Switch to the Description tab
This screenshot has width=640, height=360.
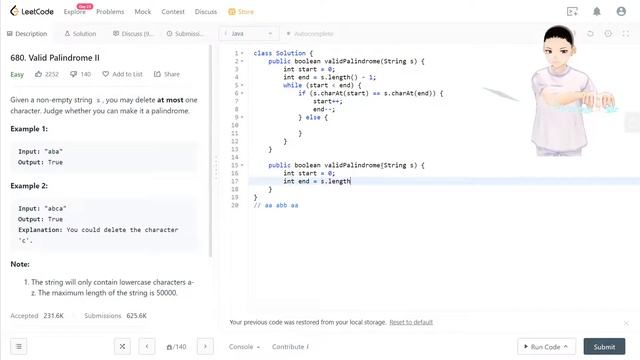[x=27, y=33]
